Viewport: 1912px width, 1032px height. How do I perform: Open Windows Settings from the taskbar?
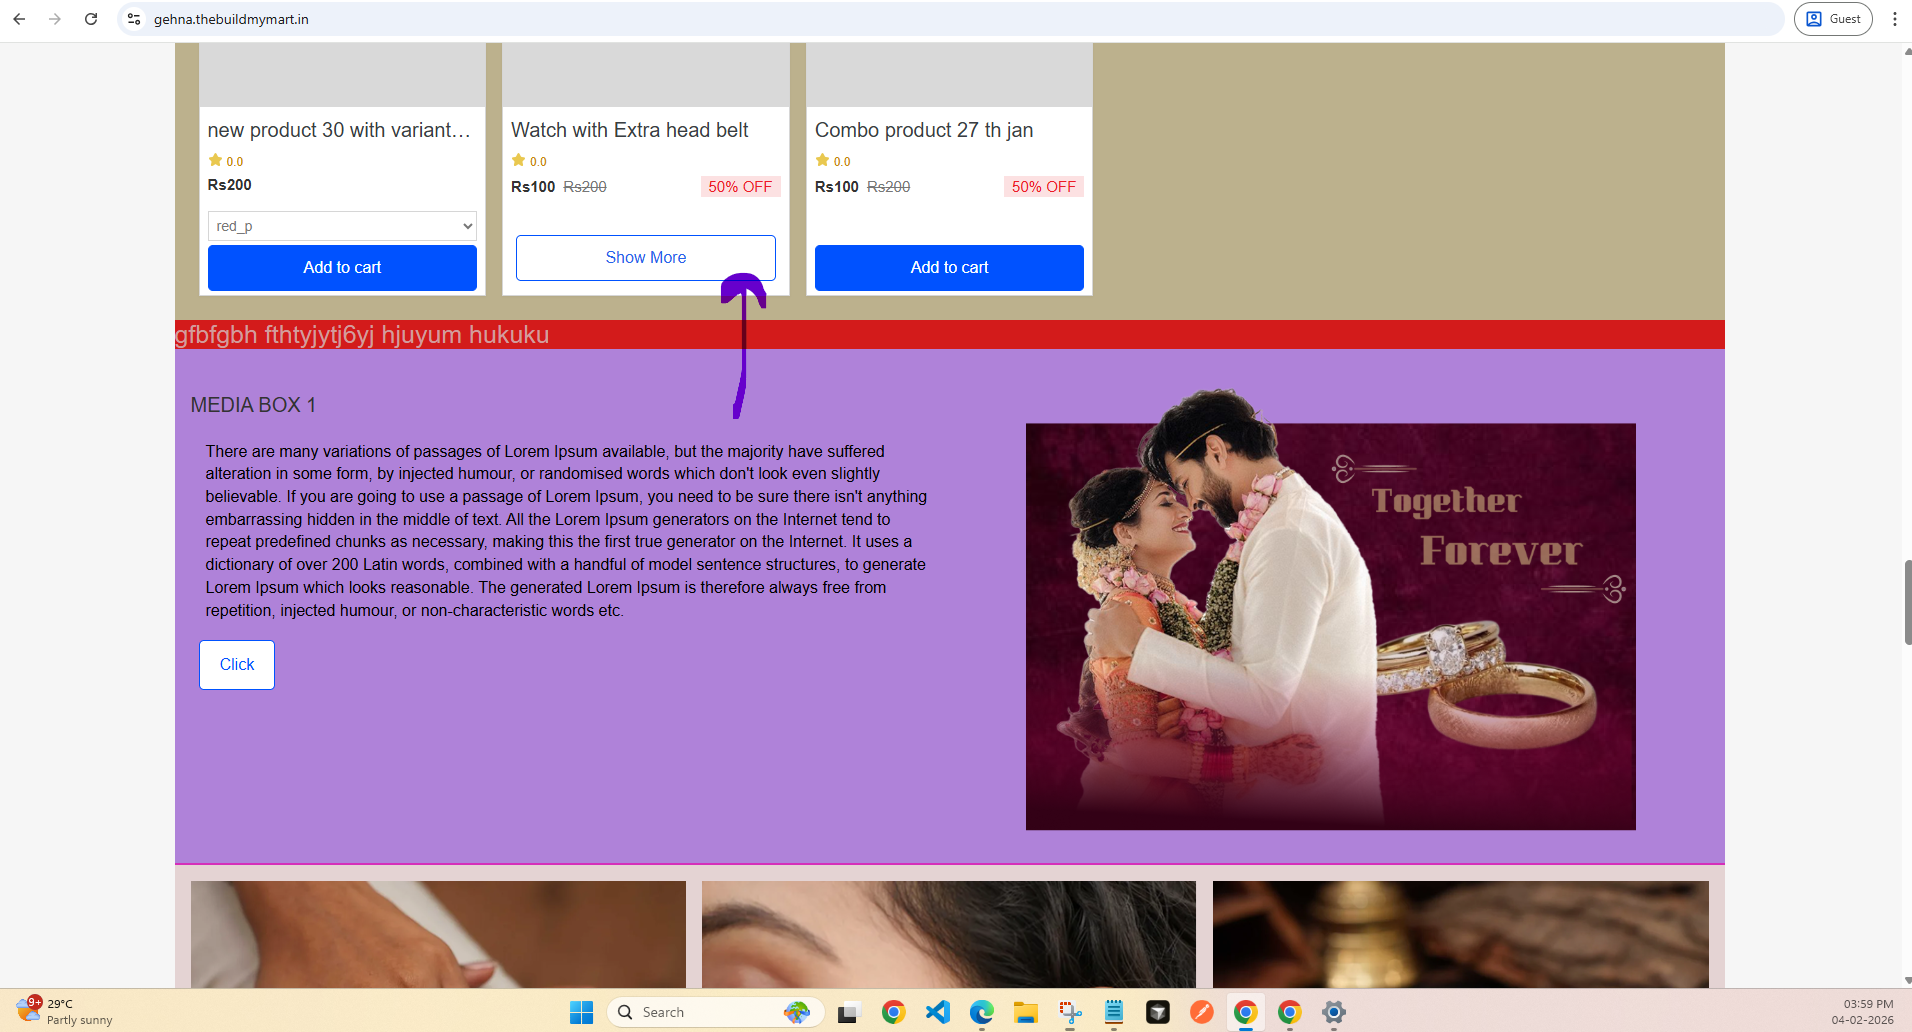(x=1334, y=1013)
